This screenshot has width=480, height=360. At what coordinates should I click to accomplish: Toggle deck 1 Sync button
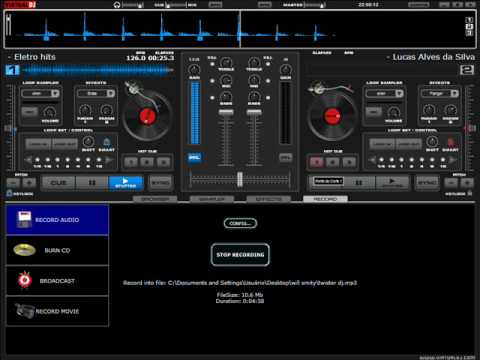coord(160,183)
